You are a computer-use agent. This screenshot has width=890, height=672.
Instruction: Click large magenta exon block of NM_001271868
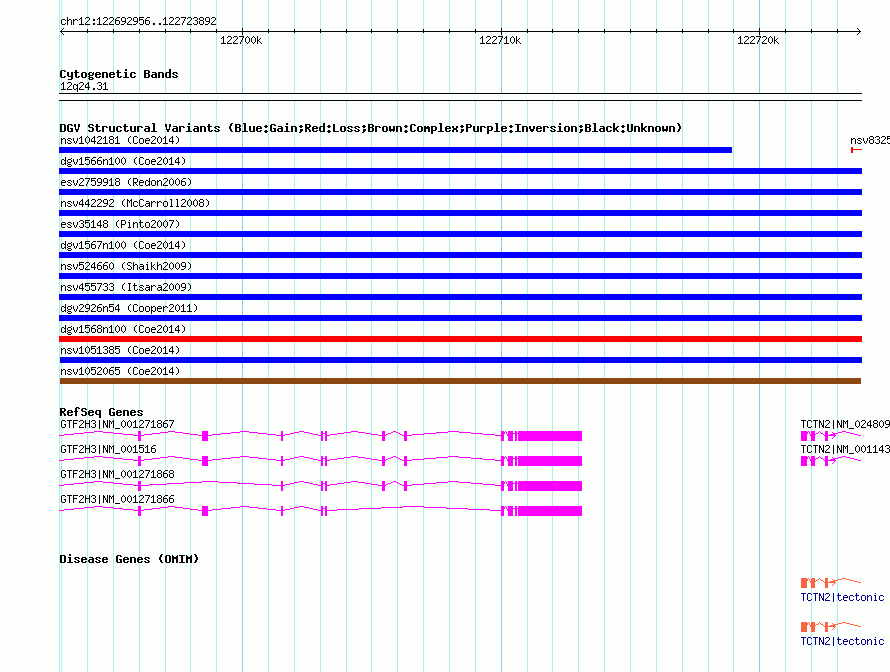550,486
